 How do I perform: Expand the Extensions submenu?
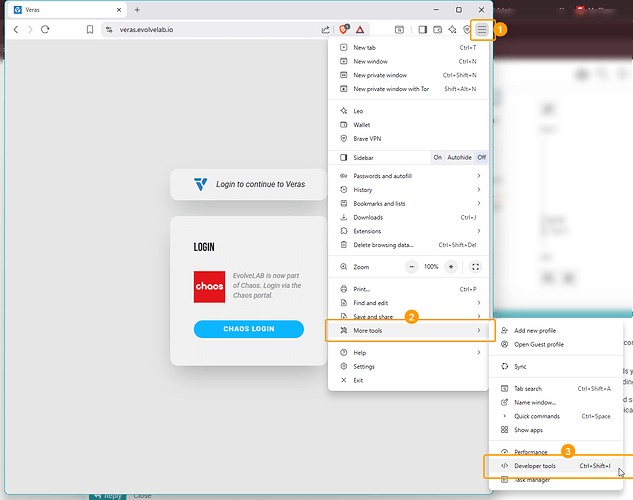[x=409, y=231]
